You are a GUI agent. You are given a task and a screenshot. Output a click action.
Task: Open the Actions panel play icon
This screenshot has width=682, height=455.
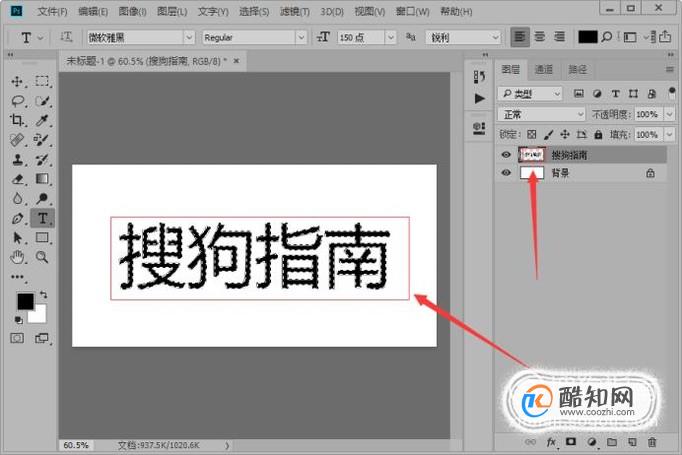tap(479, 98)
